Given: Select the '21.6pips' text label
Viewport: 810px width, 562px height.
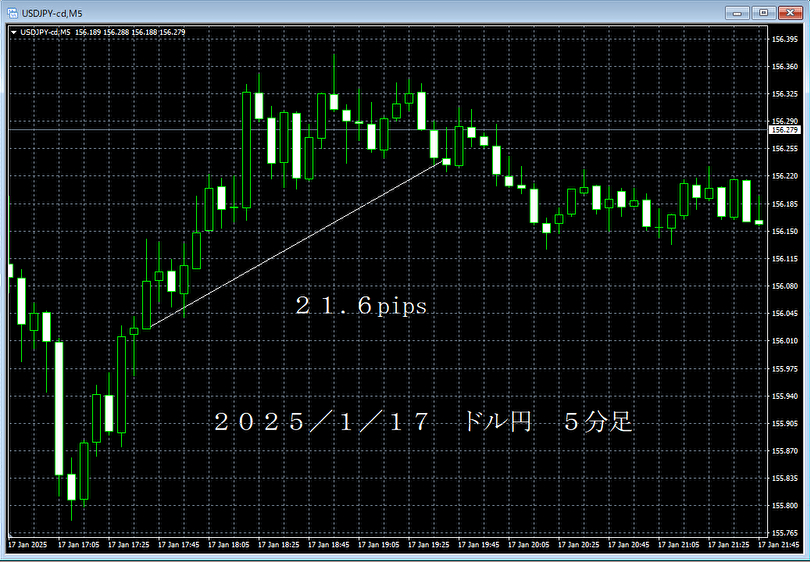Looking at the screenshot, I should point(361,306).
